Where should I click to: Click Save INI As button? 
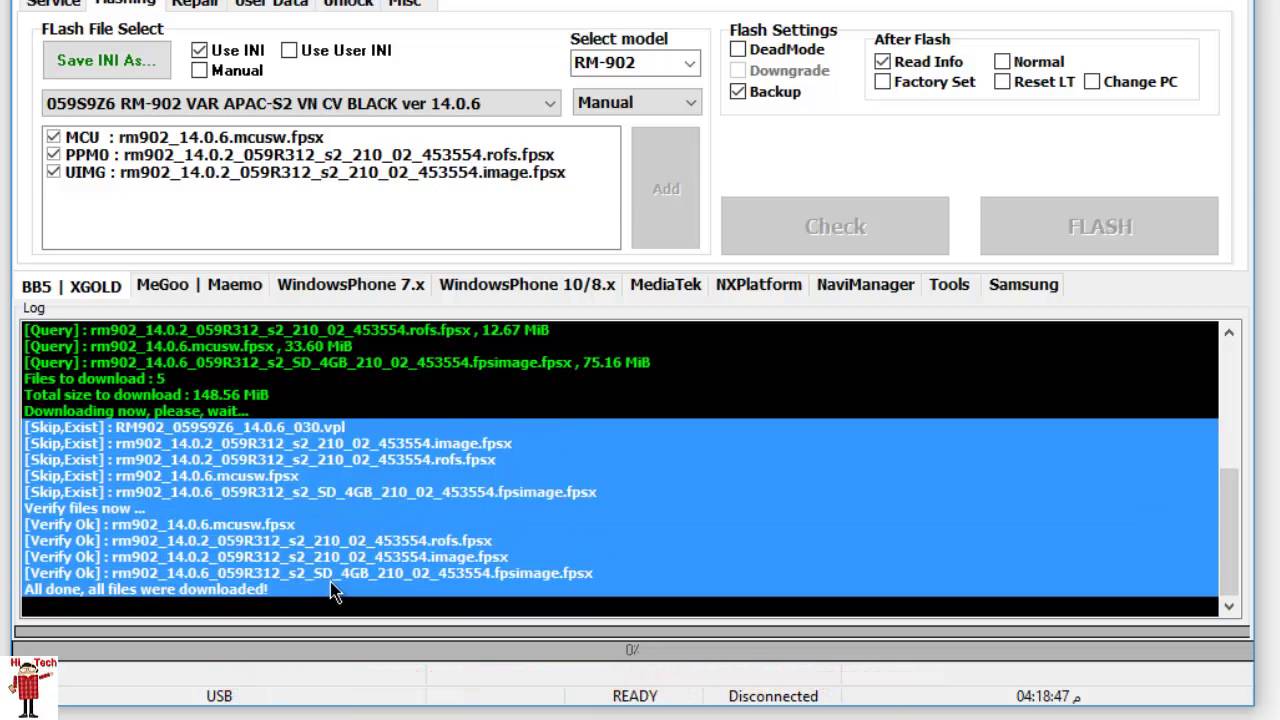coord(107,60)
